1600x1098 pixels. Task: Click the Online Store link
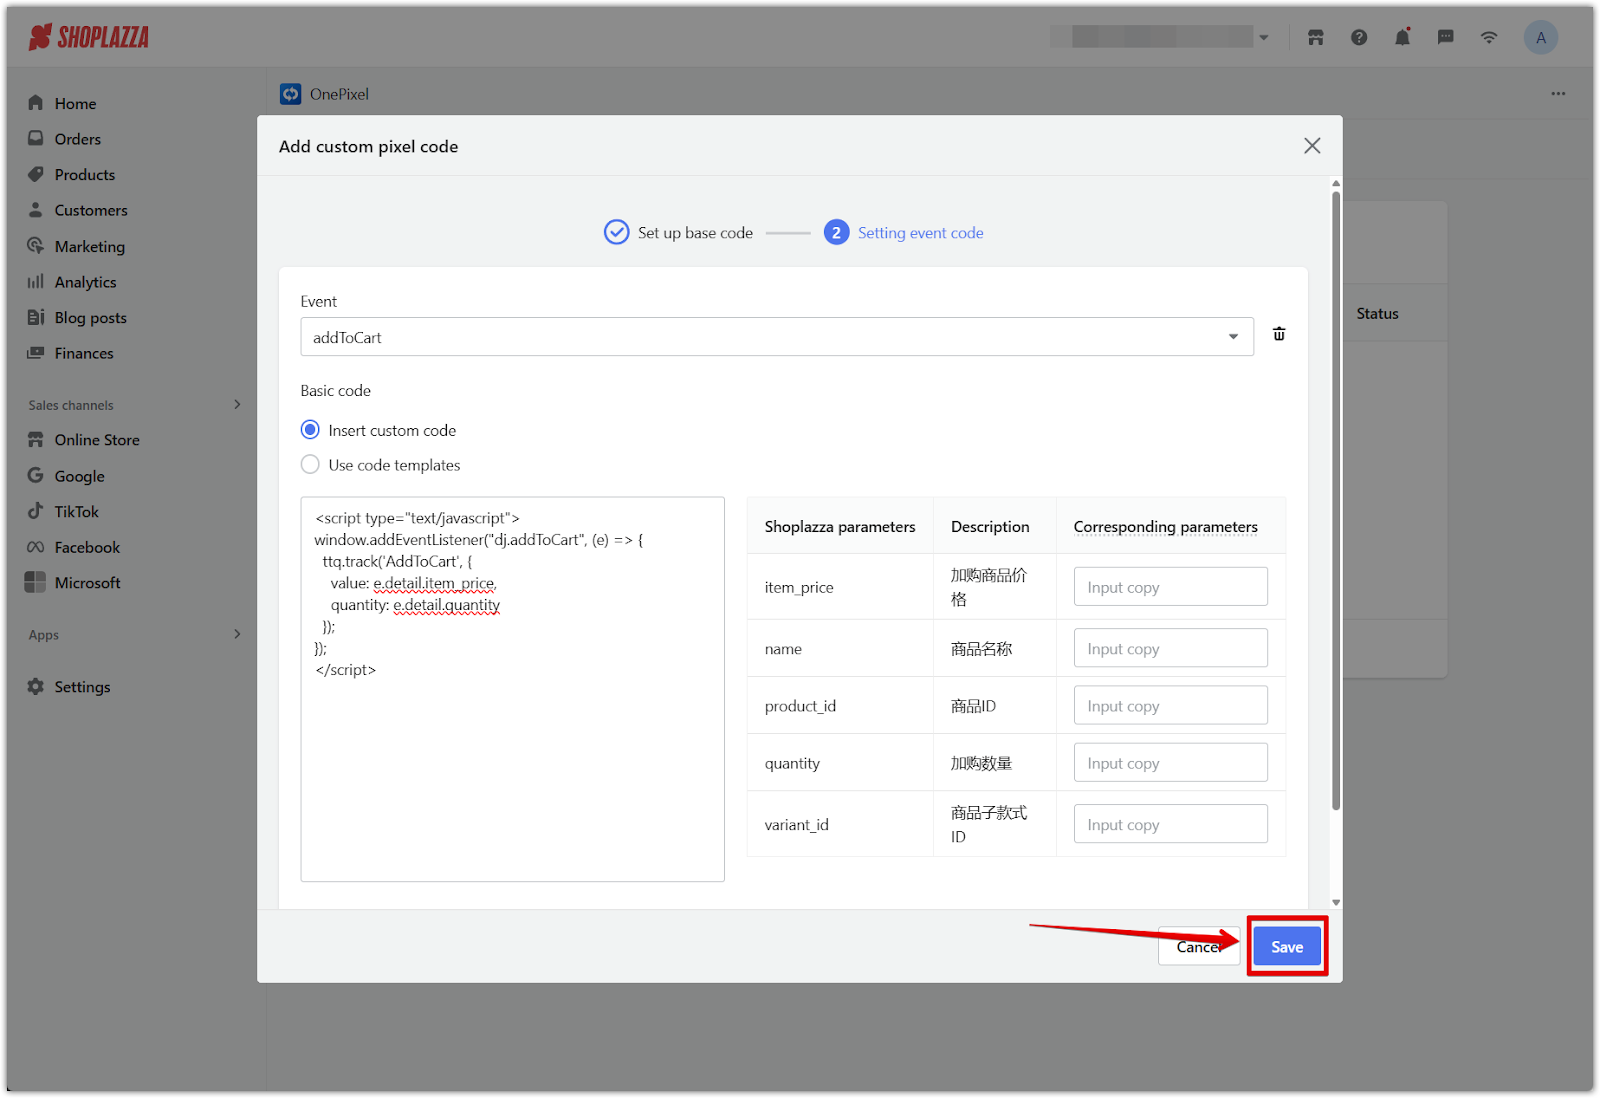pos(97,440)
